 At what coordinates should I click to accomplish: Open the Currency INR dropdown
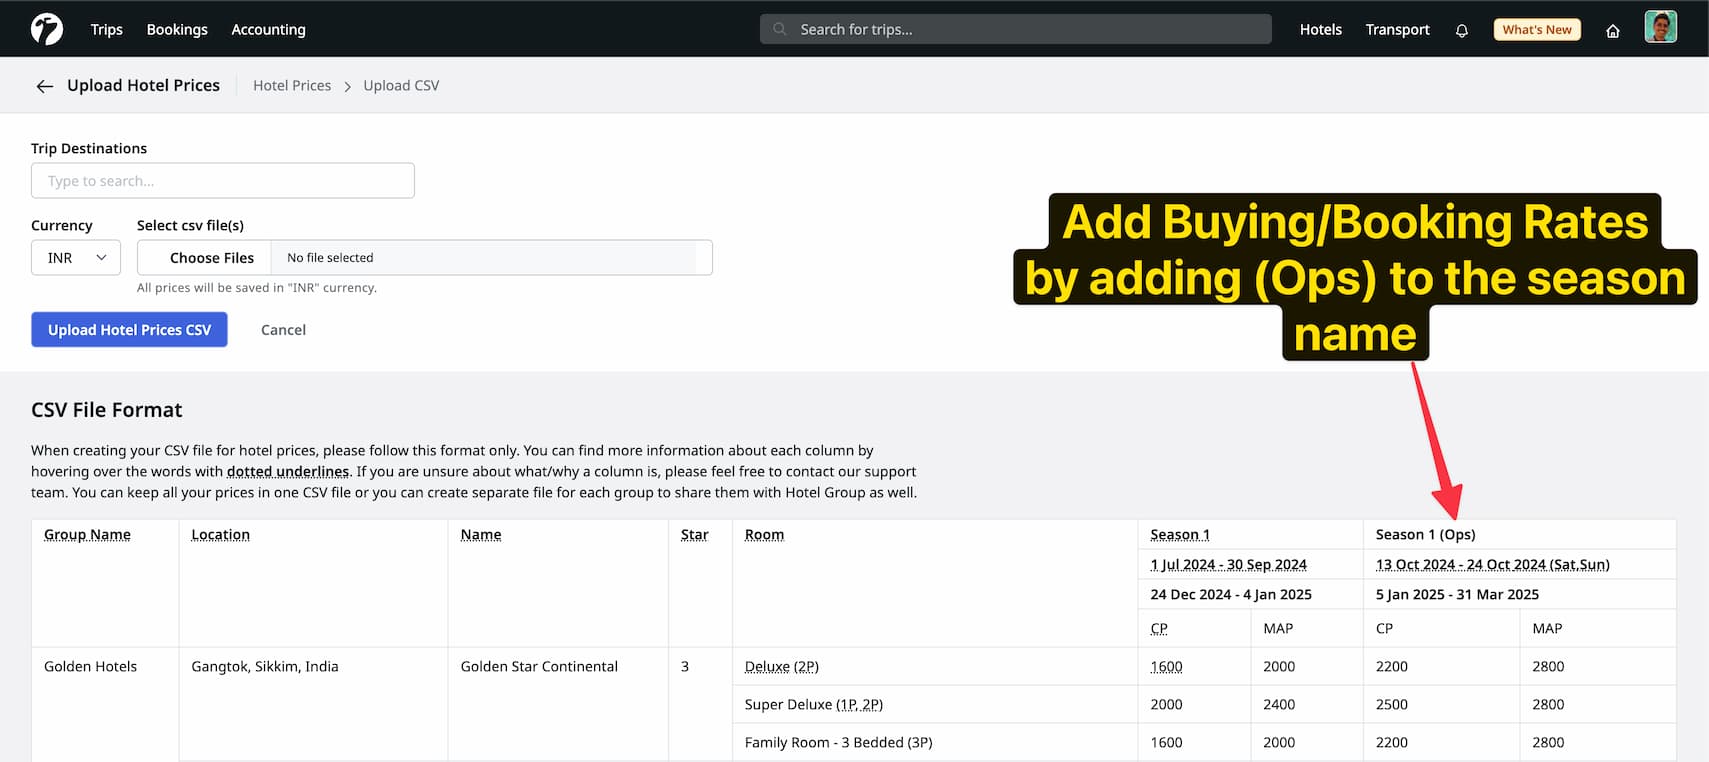(x=76, y=258)
